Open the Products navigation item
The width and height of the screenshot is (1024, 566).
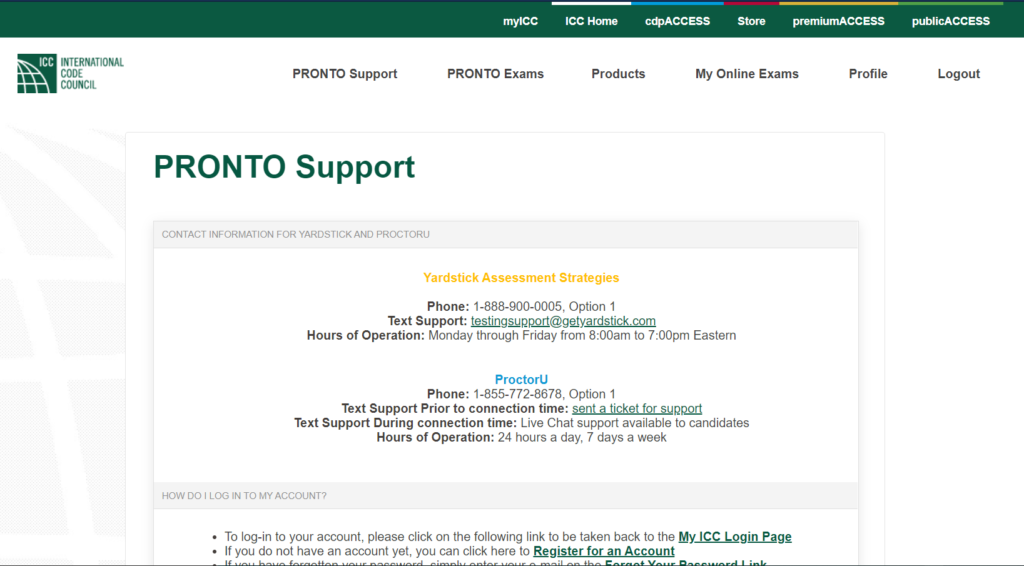[x=618, y=74]
